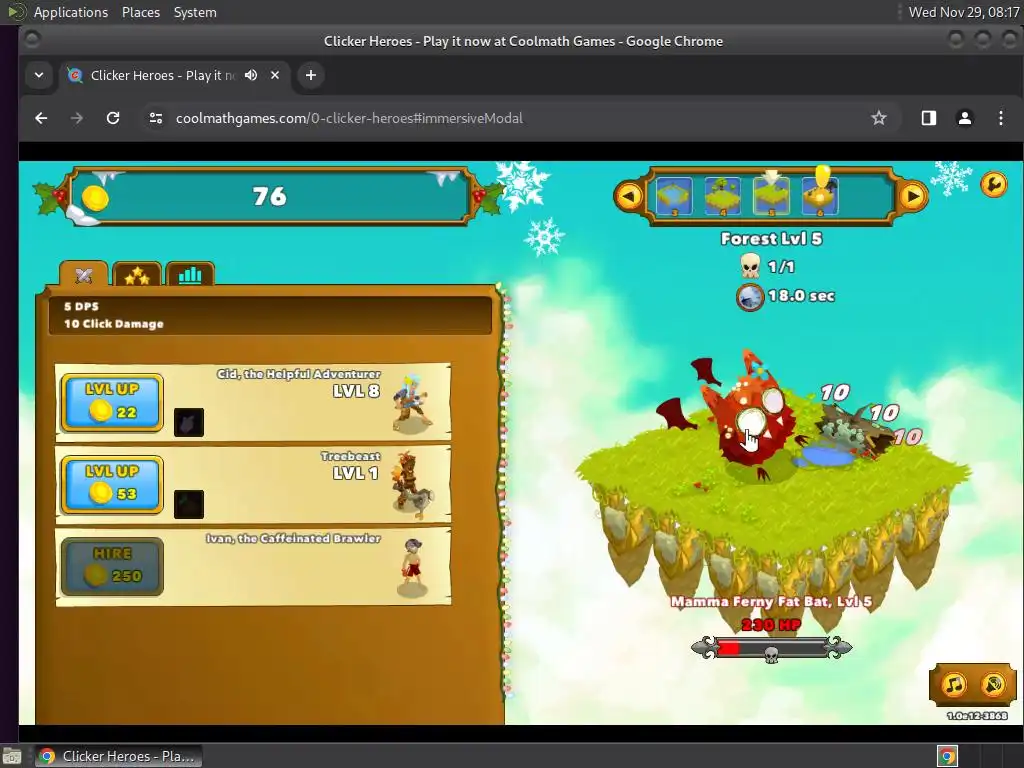The height and width of the screenshot is (768, 1024).
Task: View site information icon in address bar
Action: [x=155, y=118]
